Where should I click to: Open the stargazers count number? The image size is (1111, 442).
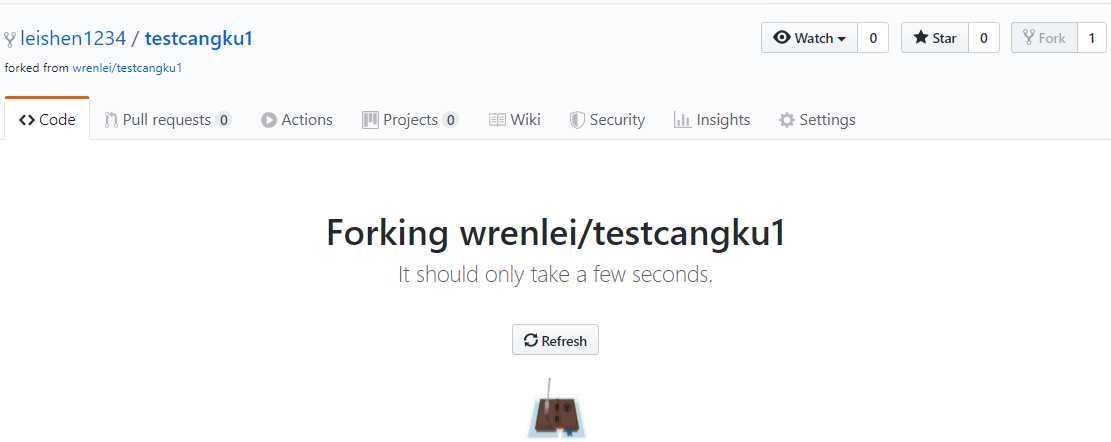(x=983, y=38)
